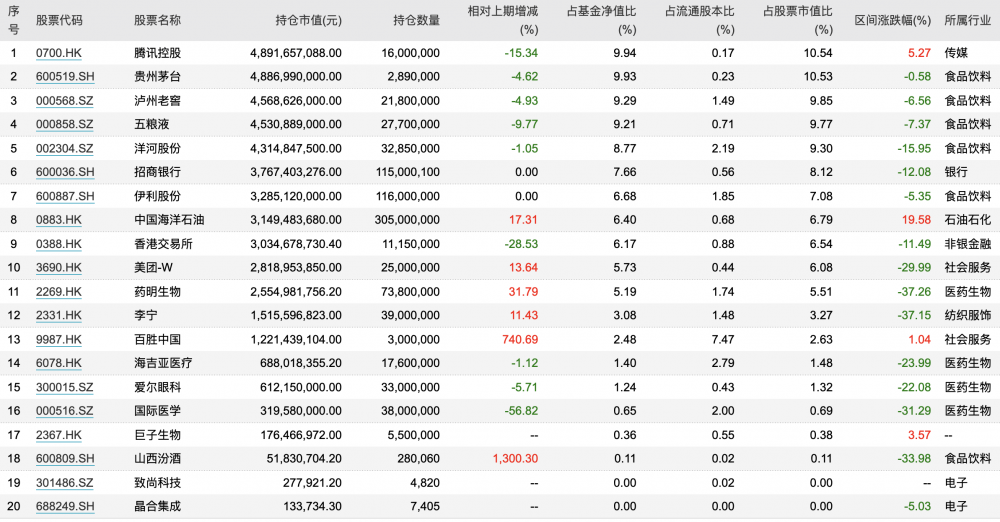The width and height of the screenshot is (1000, 522).
Task: Select stock name 药明生物
Action: click(158, 292)
